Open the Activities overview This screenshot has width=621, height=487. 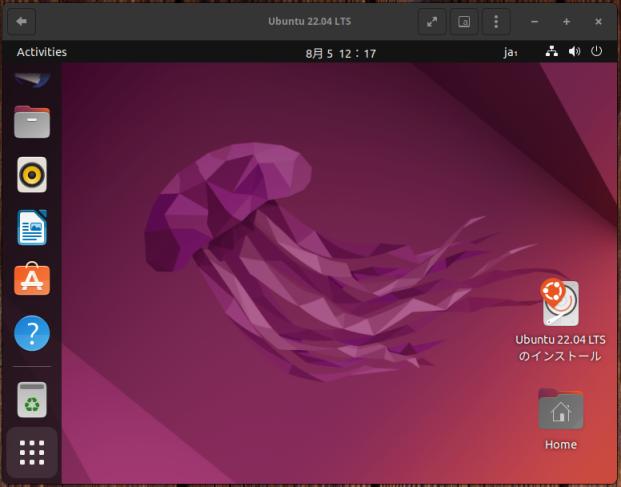tap(42, 52)
